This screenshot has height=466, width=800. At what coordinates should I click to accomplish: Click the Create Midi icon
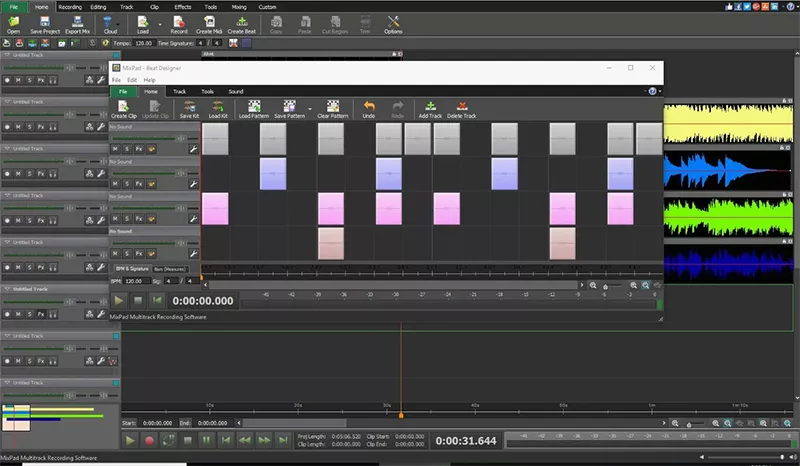click(209, 24)
